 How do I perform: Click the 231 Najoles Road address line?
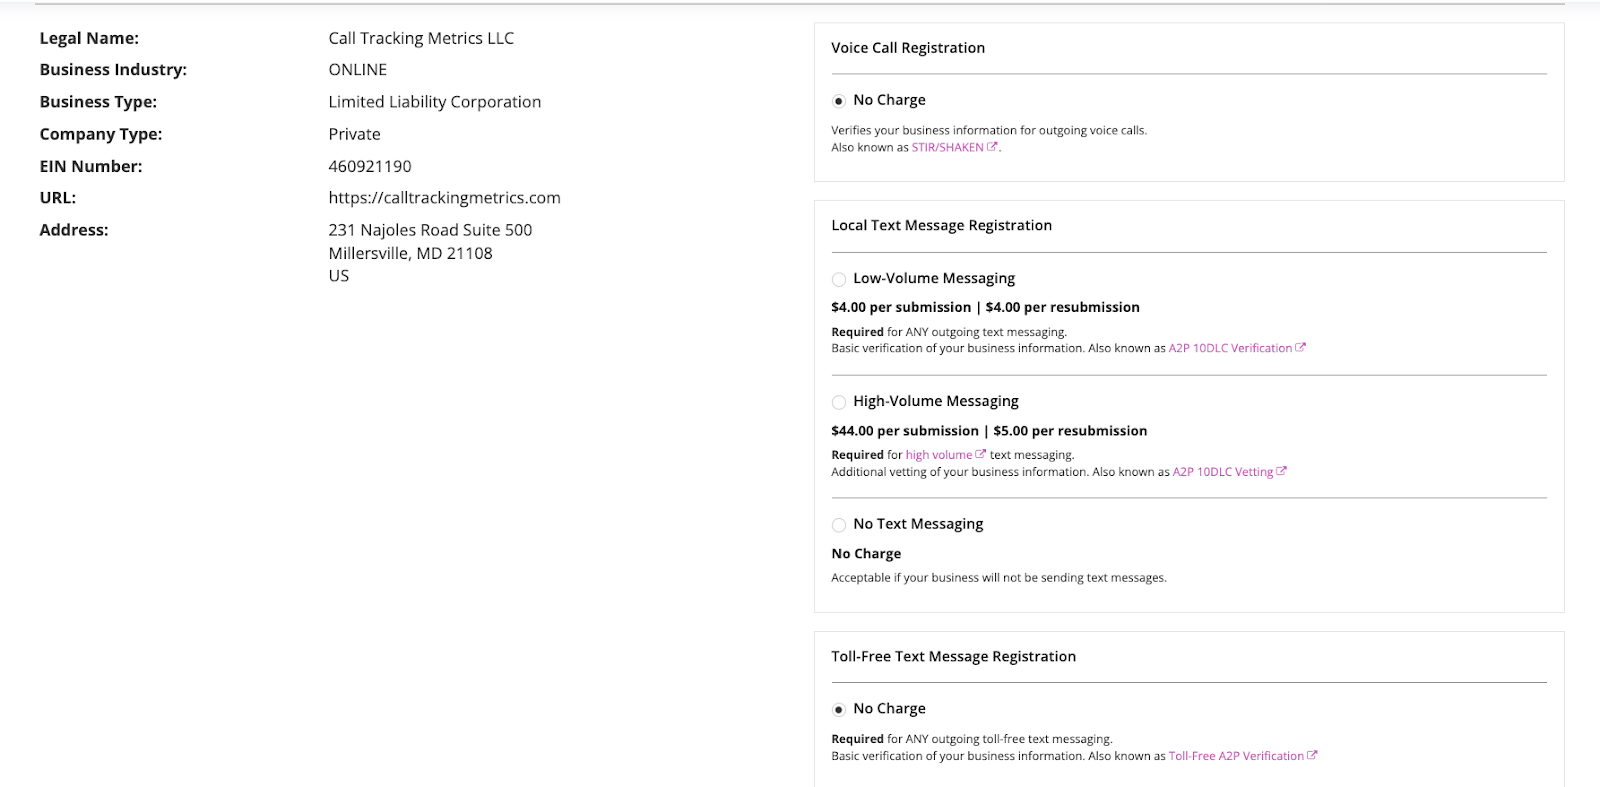430,230
